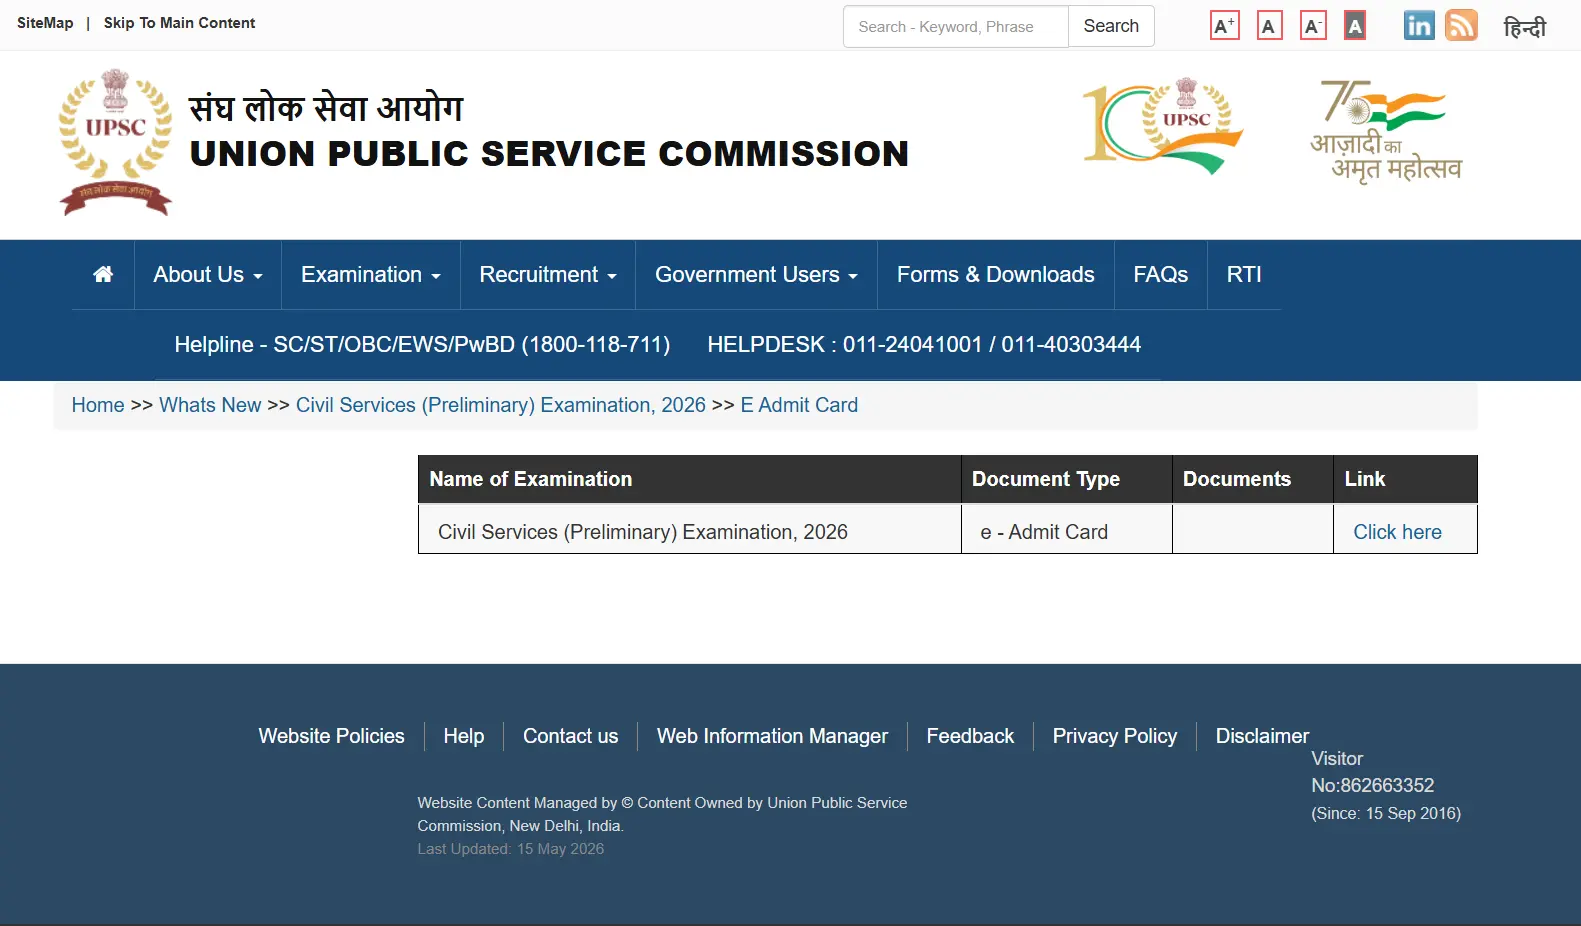The width and height of the screenshot is (1581, 926).
Task: Open the FAQs menu item
Action: point(1161,274)
